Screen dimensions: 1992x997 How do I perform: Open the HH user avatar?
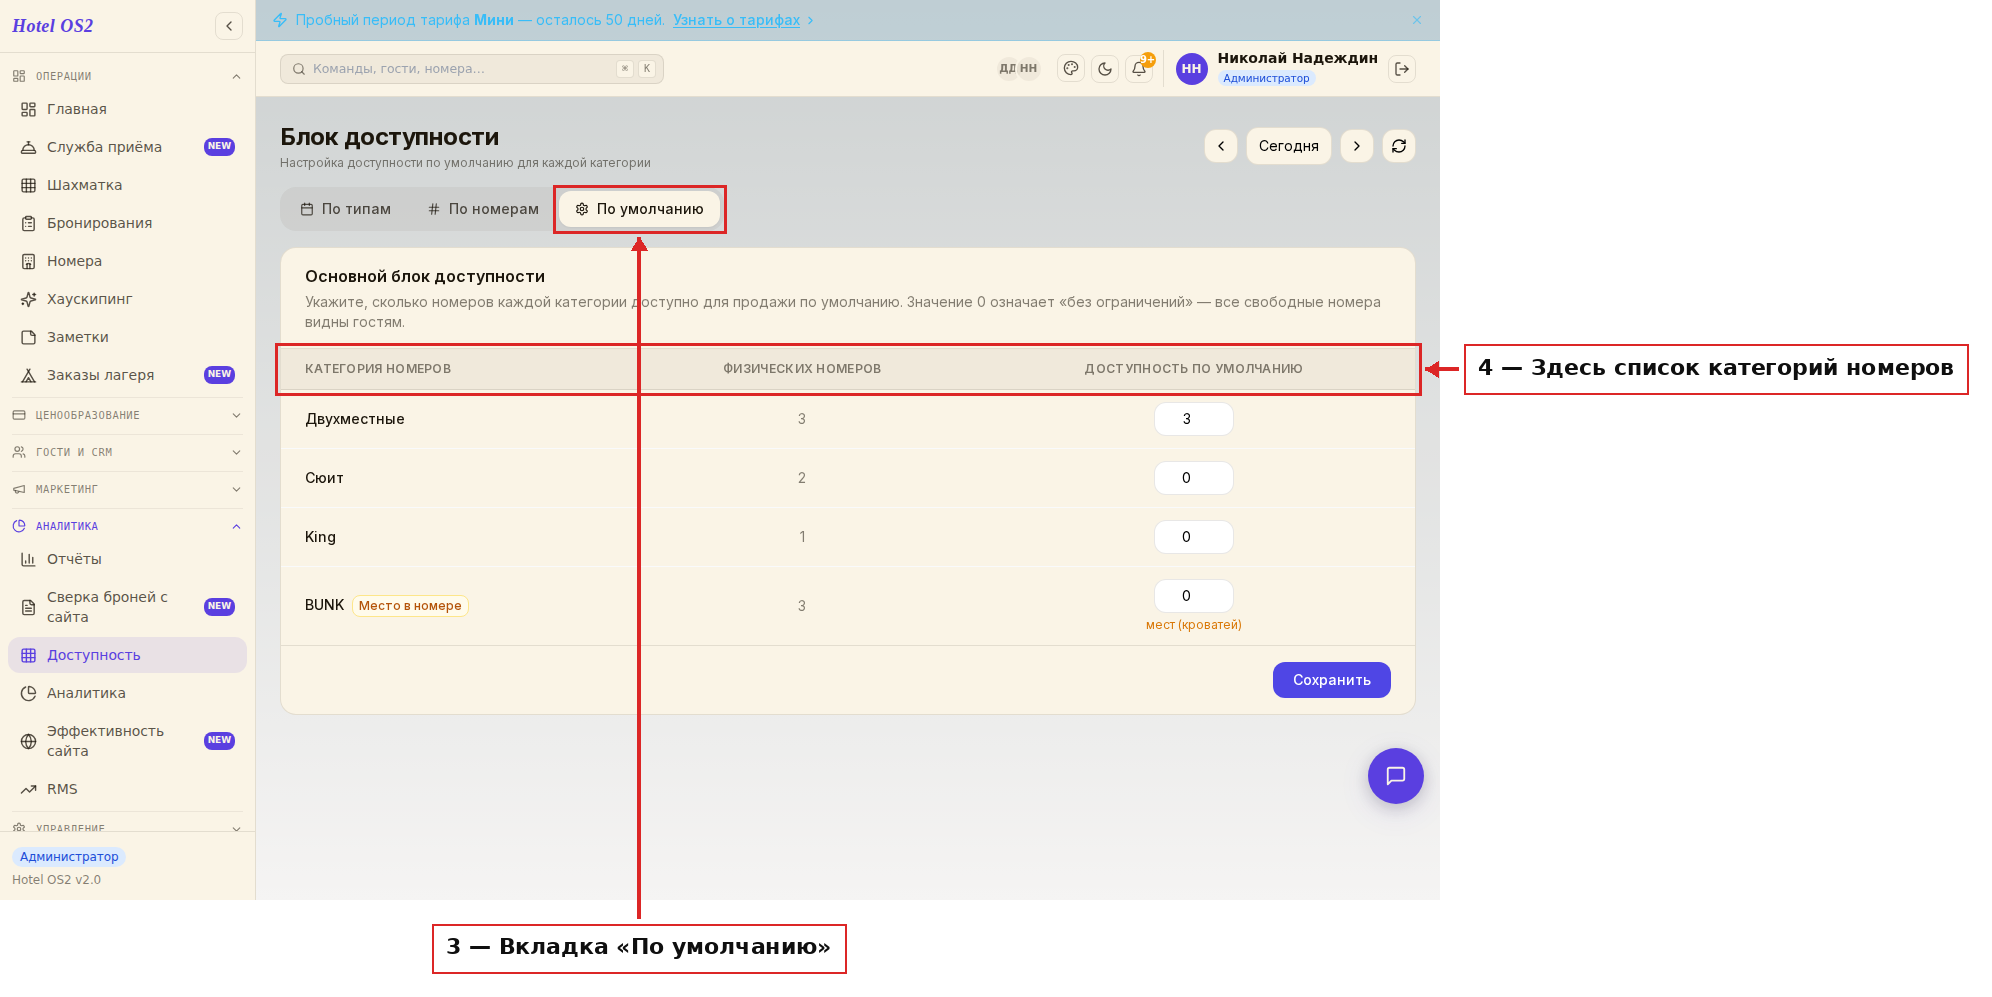[x=1191, y=69]
